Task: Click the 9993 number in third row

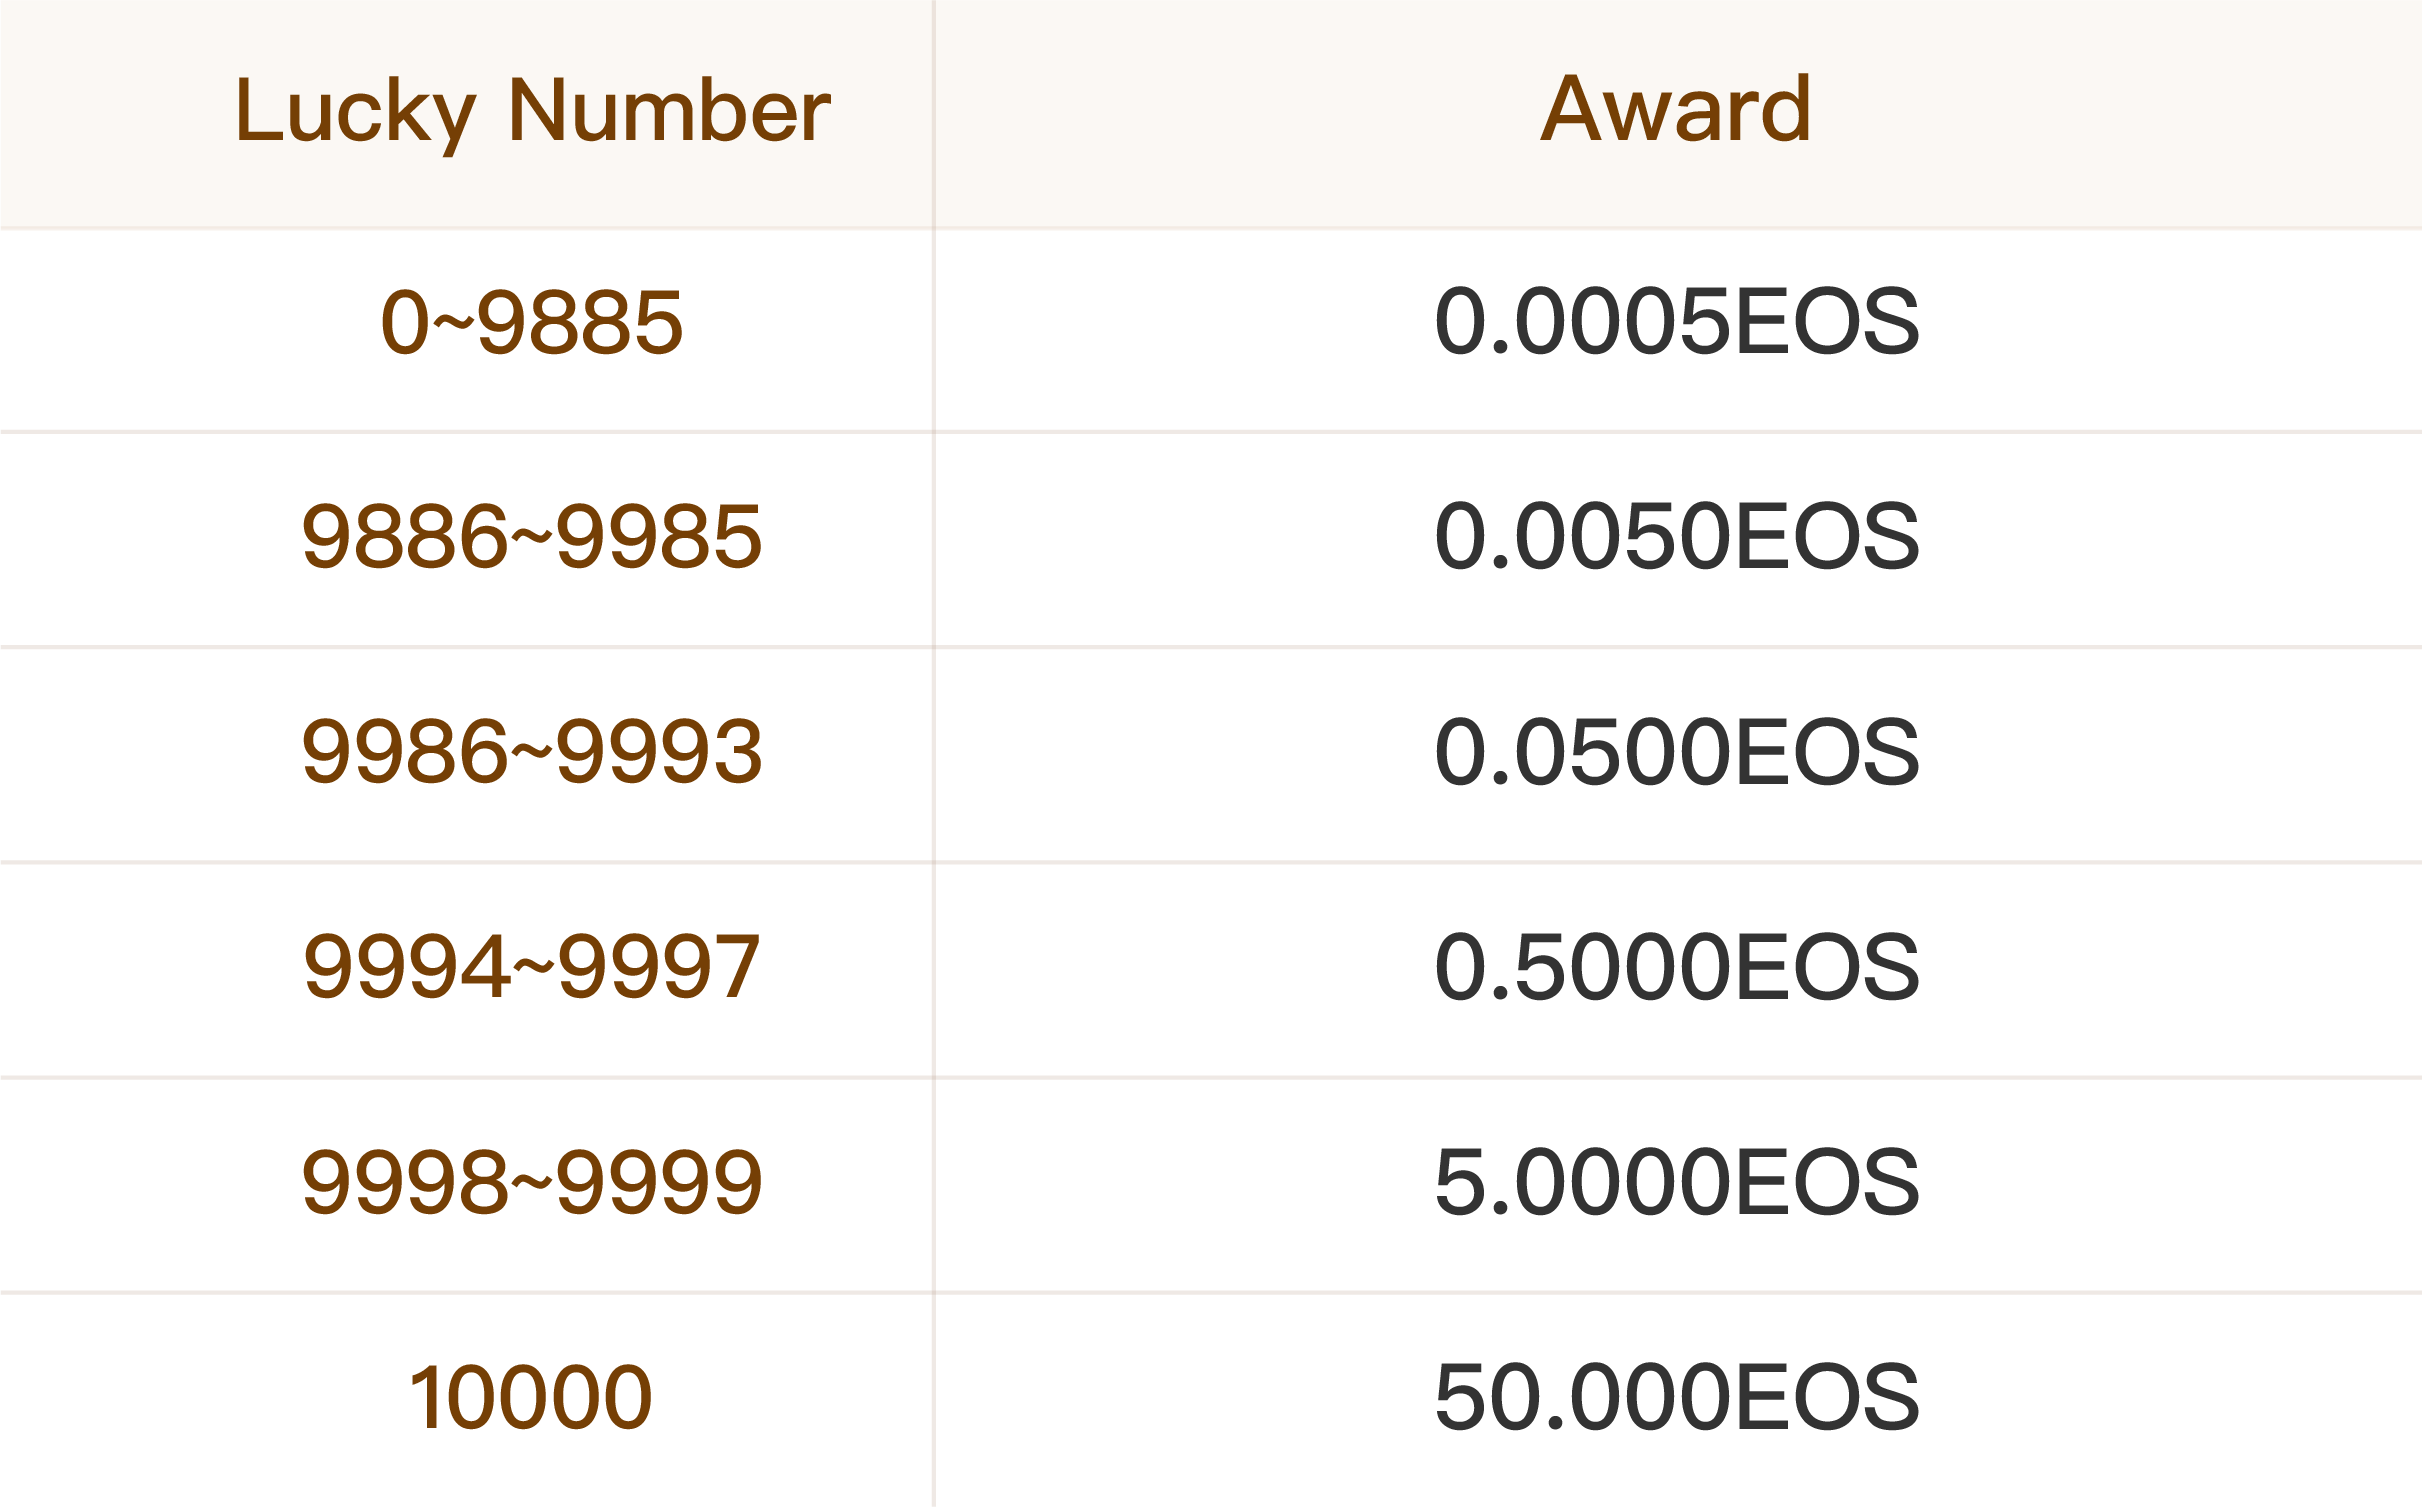Action: click(x=660, y=752)
